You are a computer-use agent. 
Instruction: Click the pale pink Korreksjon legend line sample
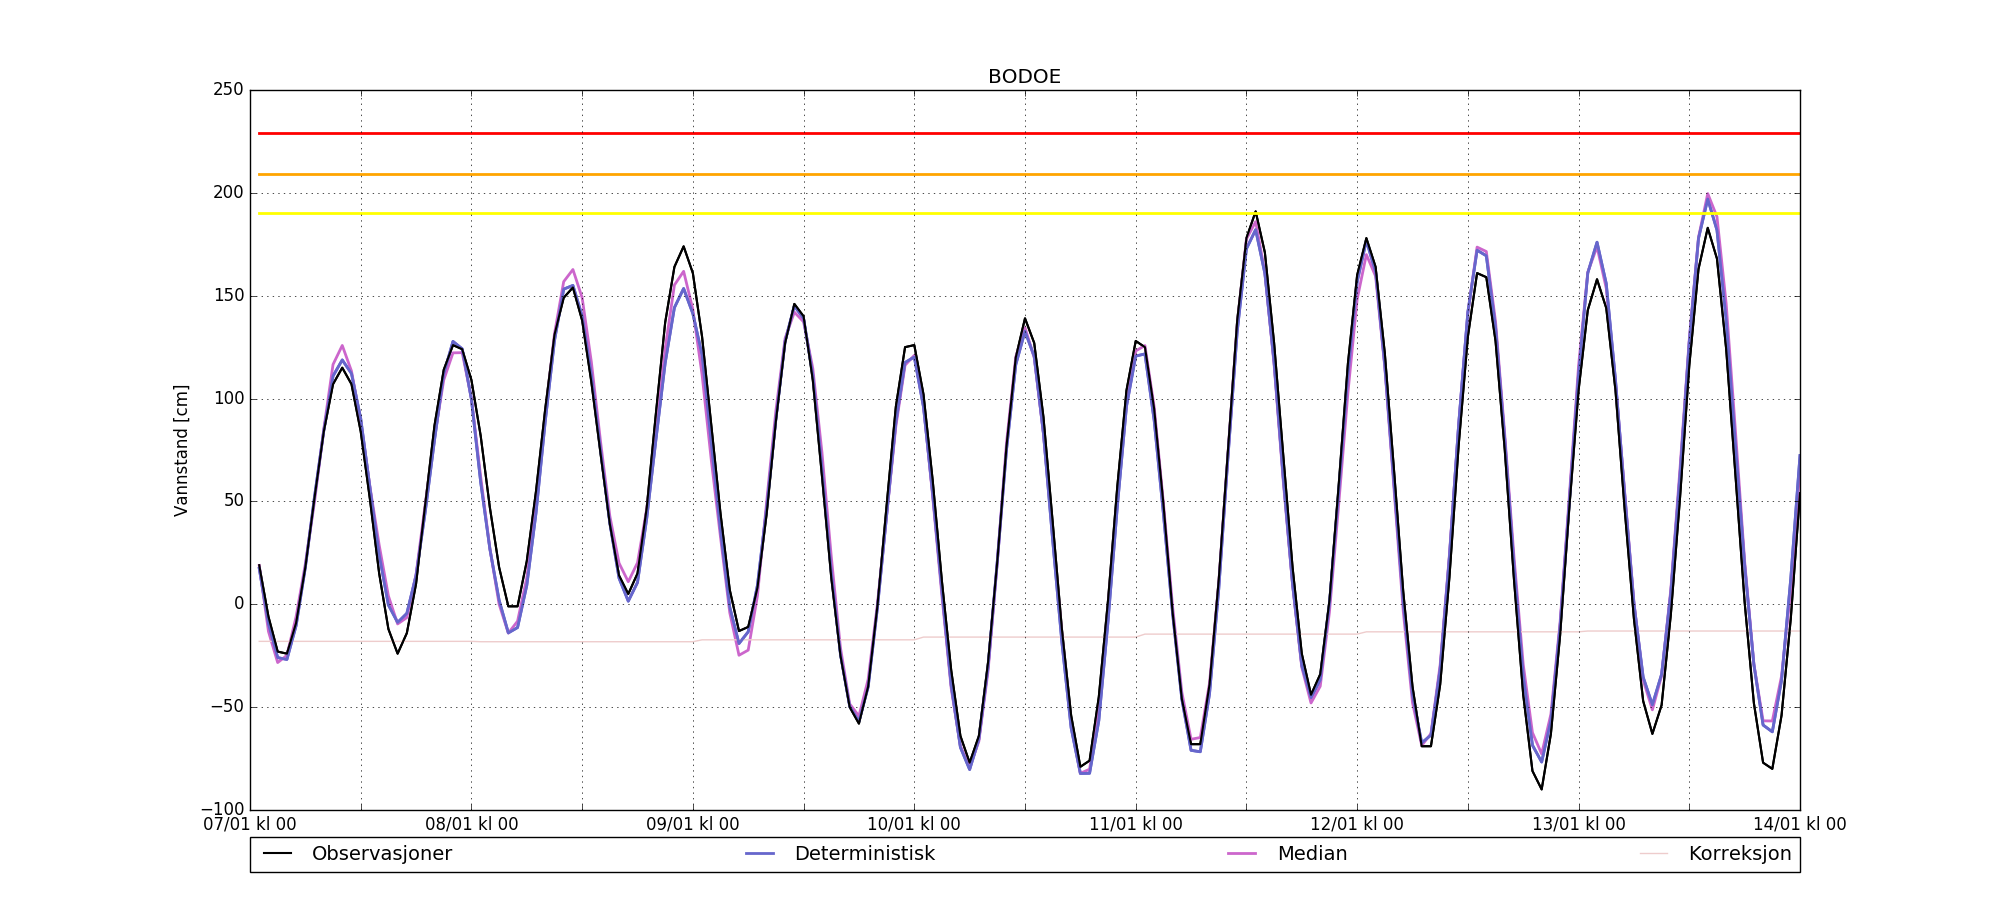click(1655, 854)
